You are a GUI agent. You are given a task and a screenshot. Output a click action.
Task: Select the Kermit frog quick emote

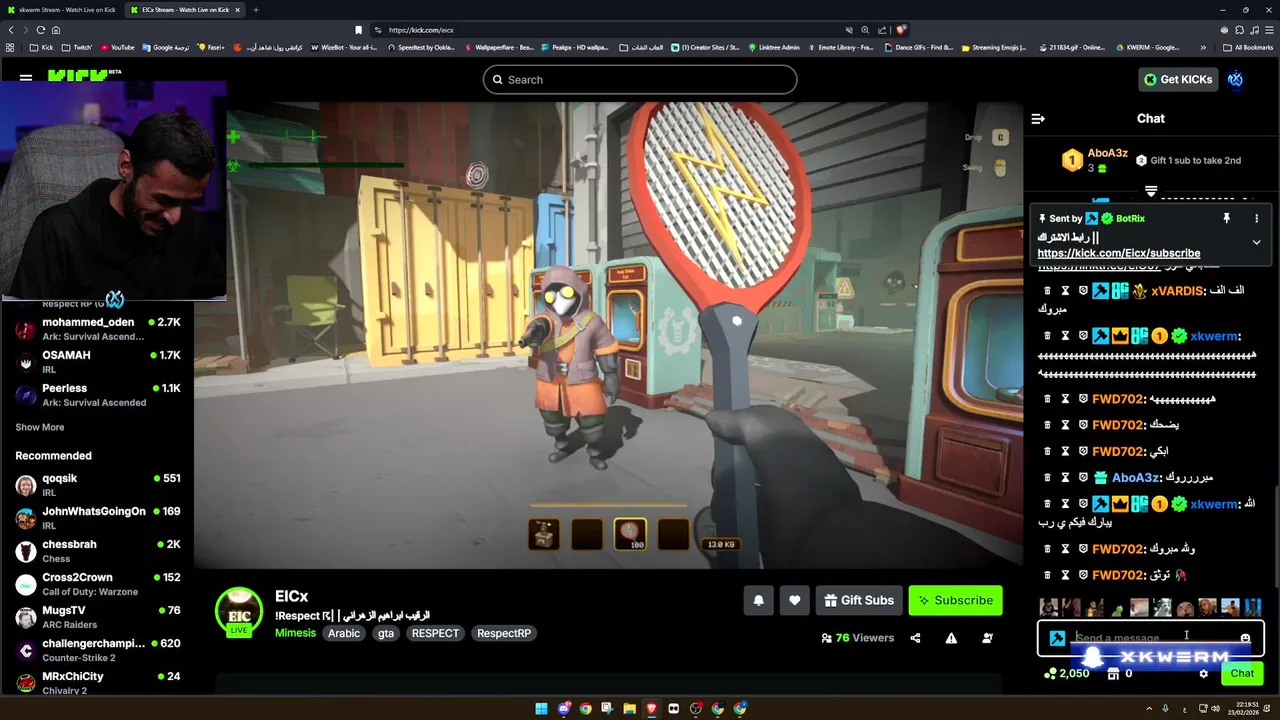tap(1116, 608)
